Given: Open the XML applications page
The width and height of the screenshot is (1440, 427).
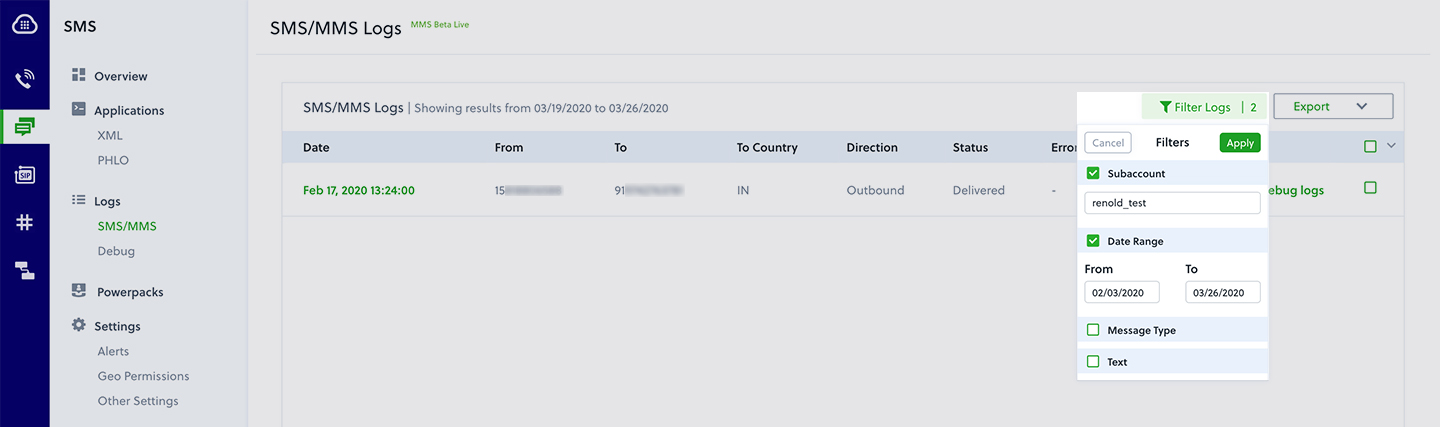Looking at the screenshot, I should [x=110, y=135].
